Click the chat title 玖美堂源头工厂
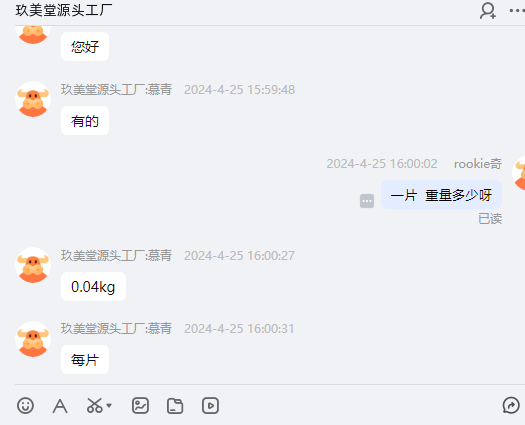The height and width of the screenshot is (425, 525). click(x=64, y=10)
